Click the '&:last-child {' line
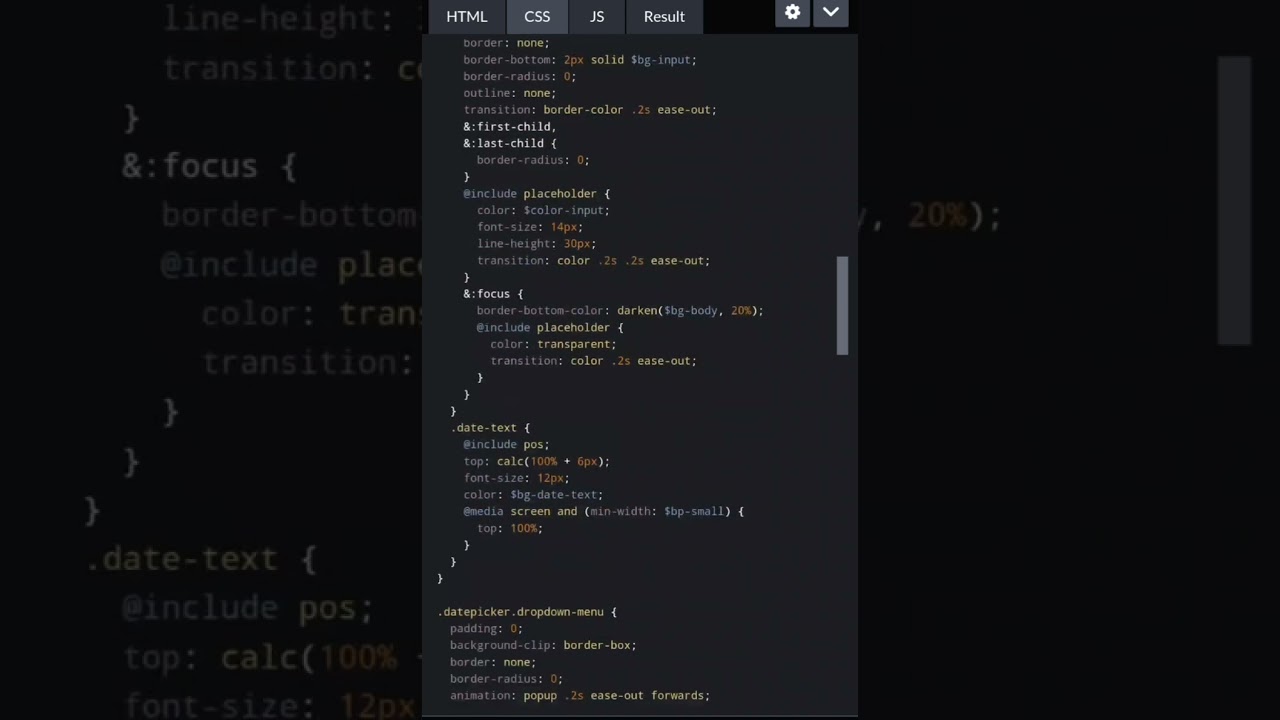Image resolution: width=1280 pixels, height=720 pixels. (x=510, y=143)
